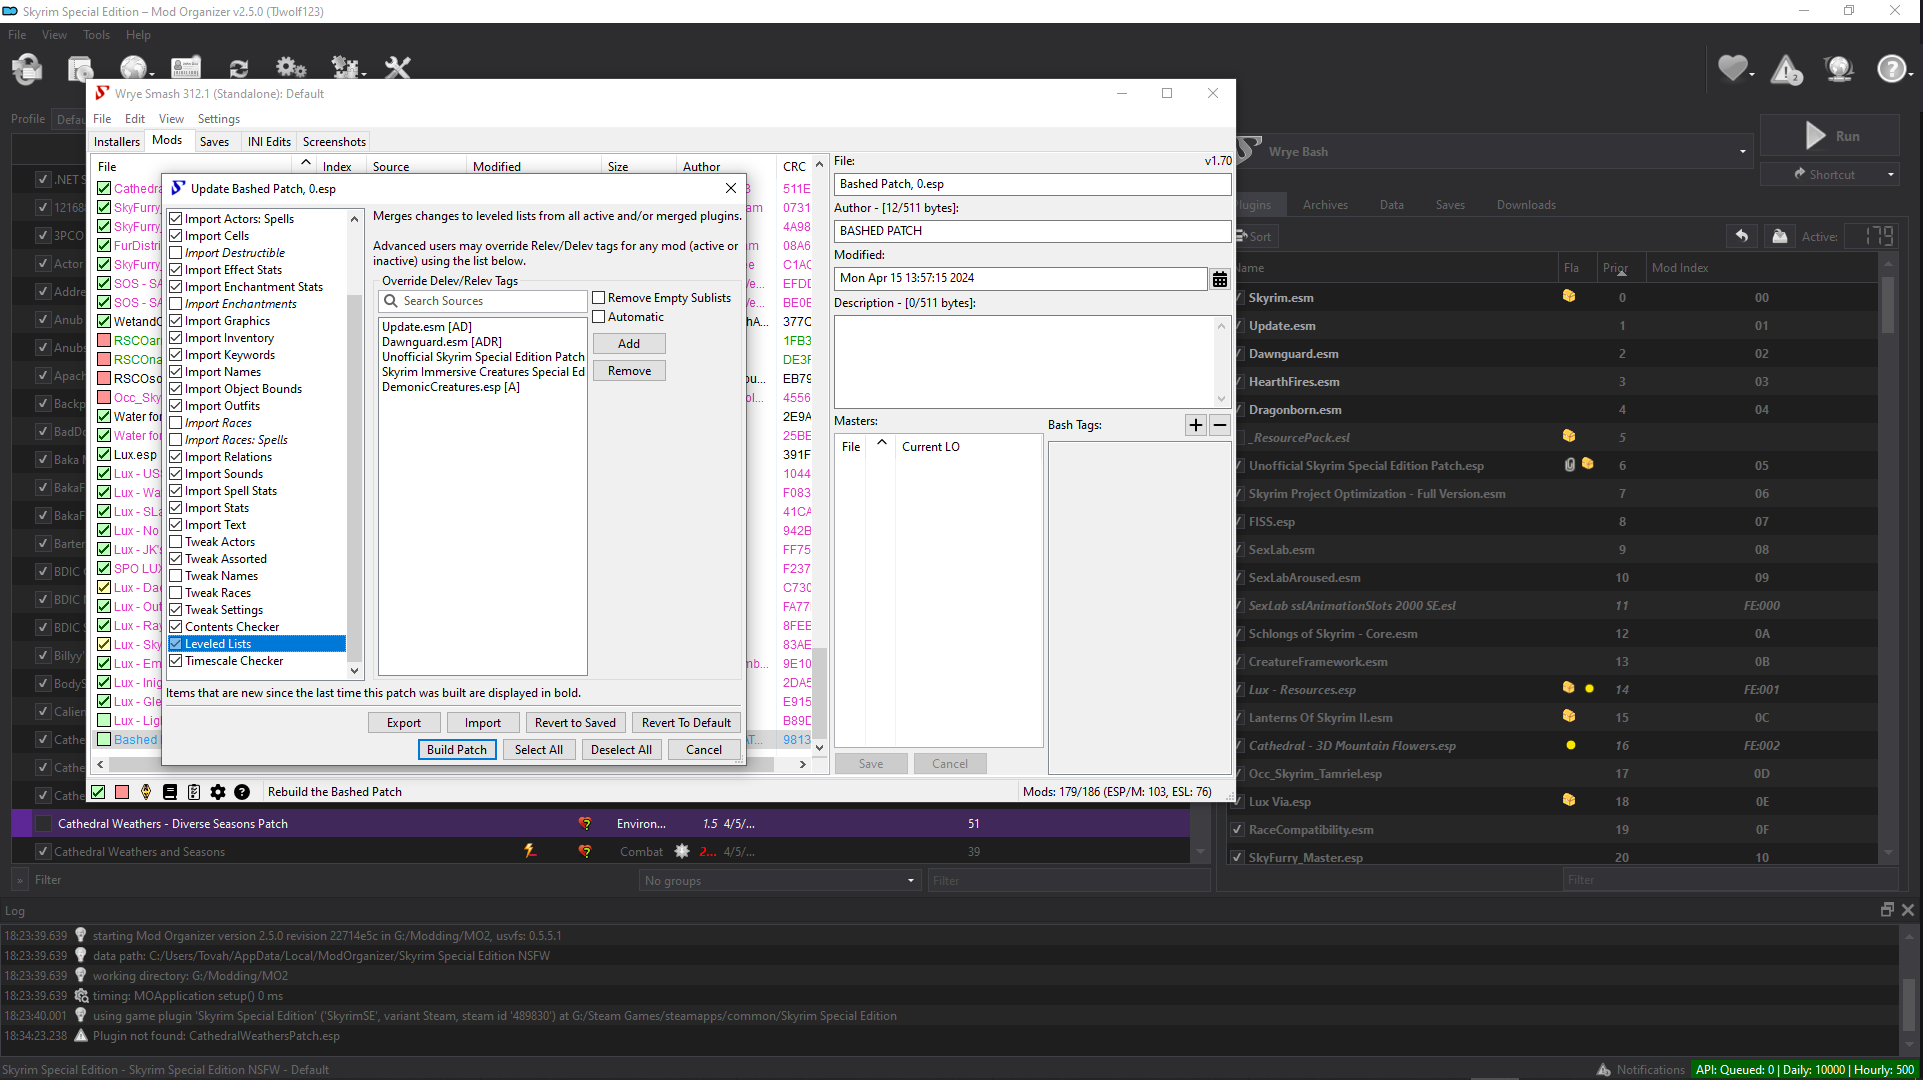The width and height of the screenshot is (1923, 1080).
Task: Click the Masters File column sort arrow
Action: point(882,443)
